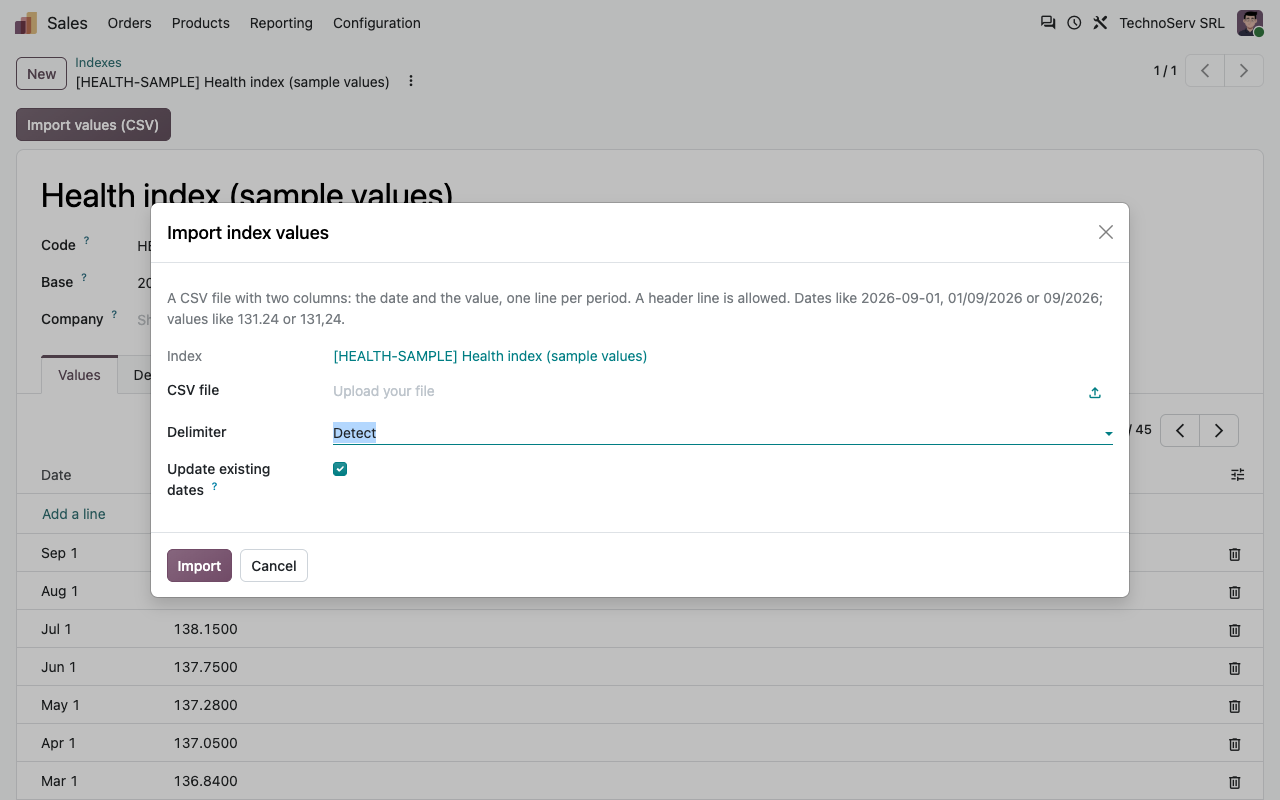1280x800 pixels.
Task: Click the CSV file upload icon
Action: pos(1095,392)
